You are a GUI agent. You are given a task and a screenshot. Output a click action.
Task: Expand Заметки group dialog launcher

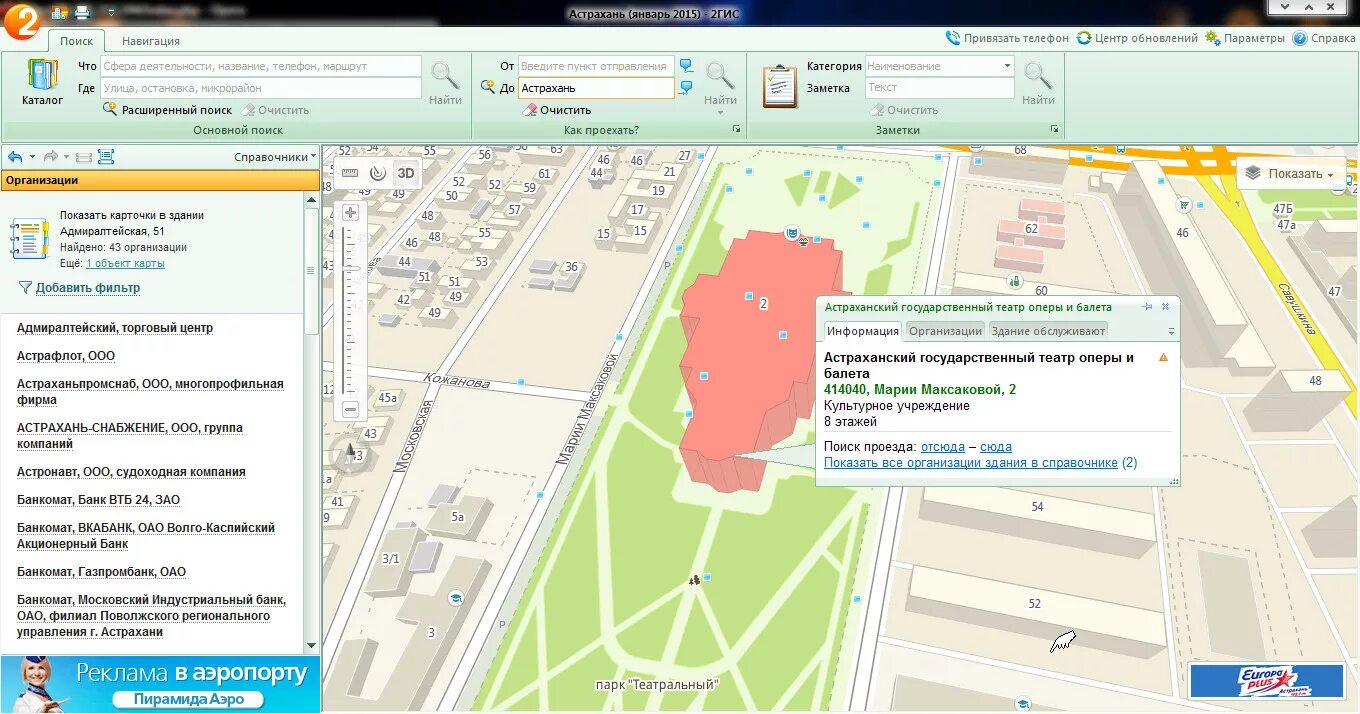point(1054,130)
